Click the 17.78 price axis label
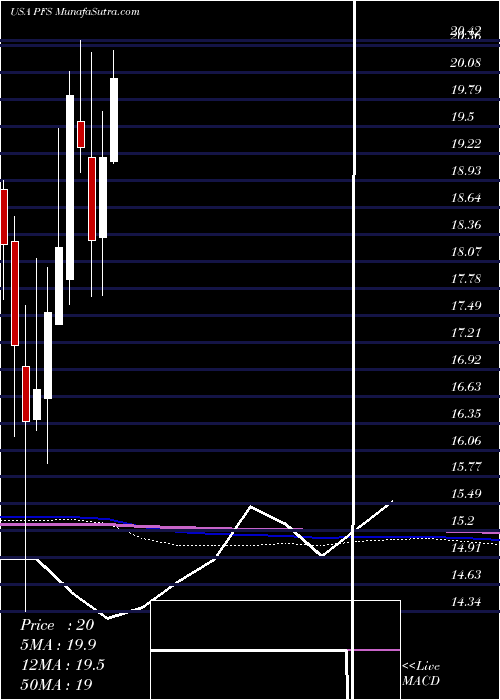 tap(466, 279)
